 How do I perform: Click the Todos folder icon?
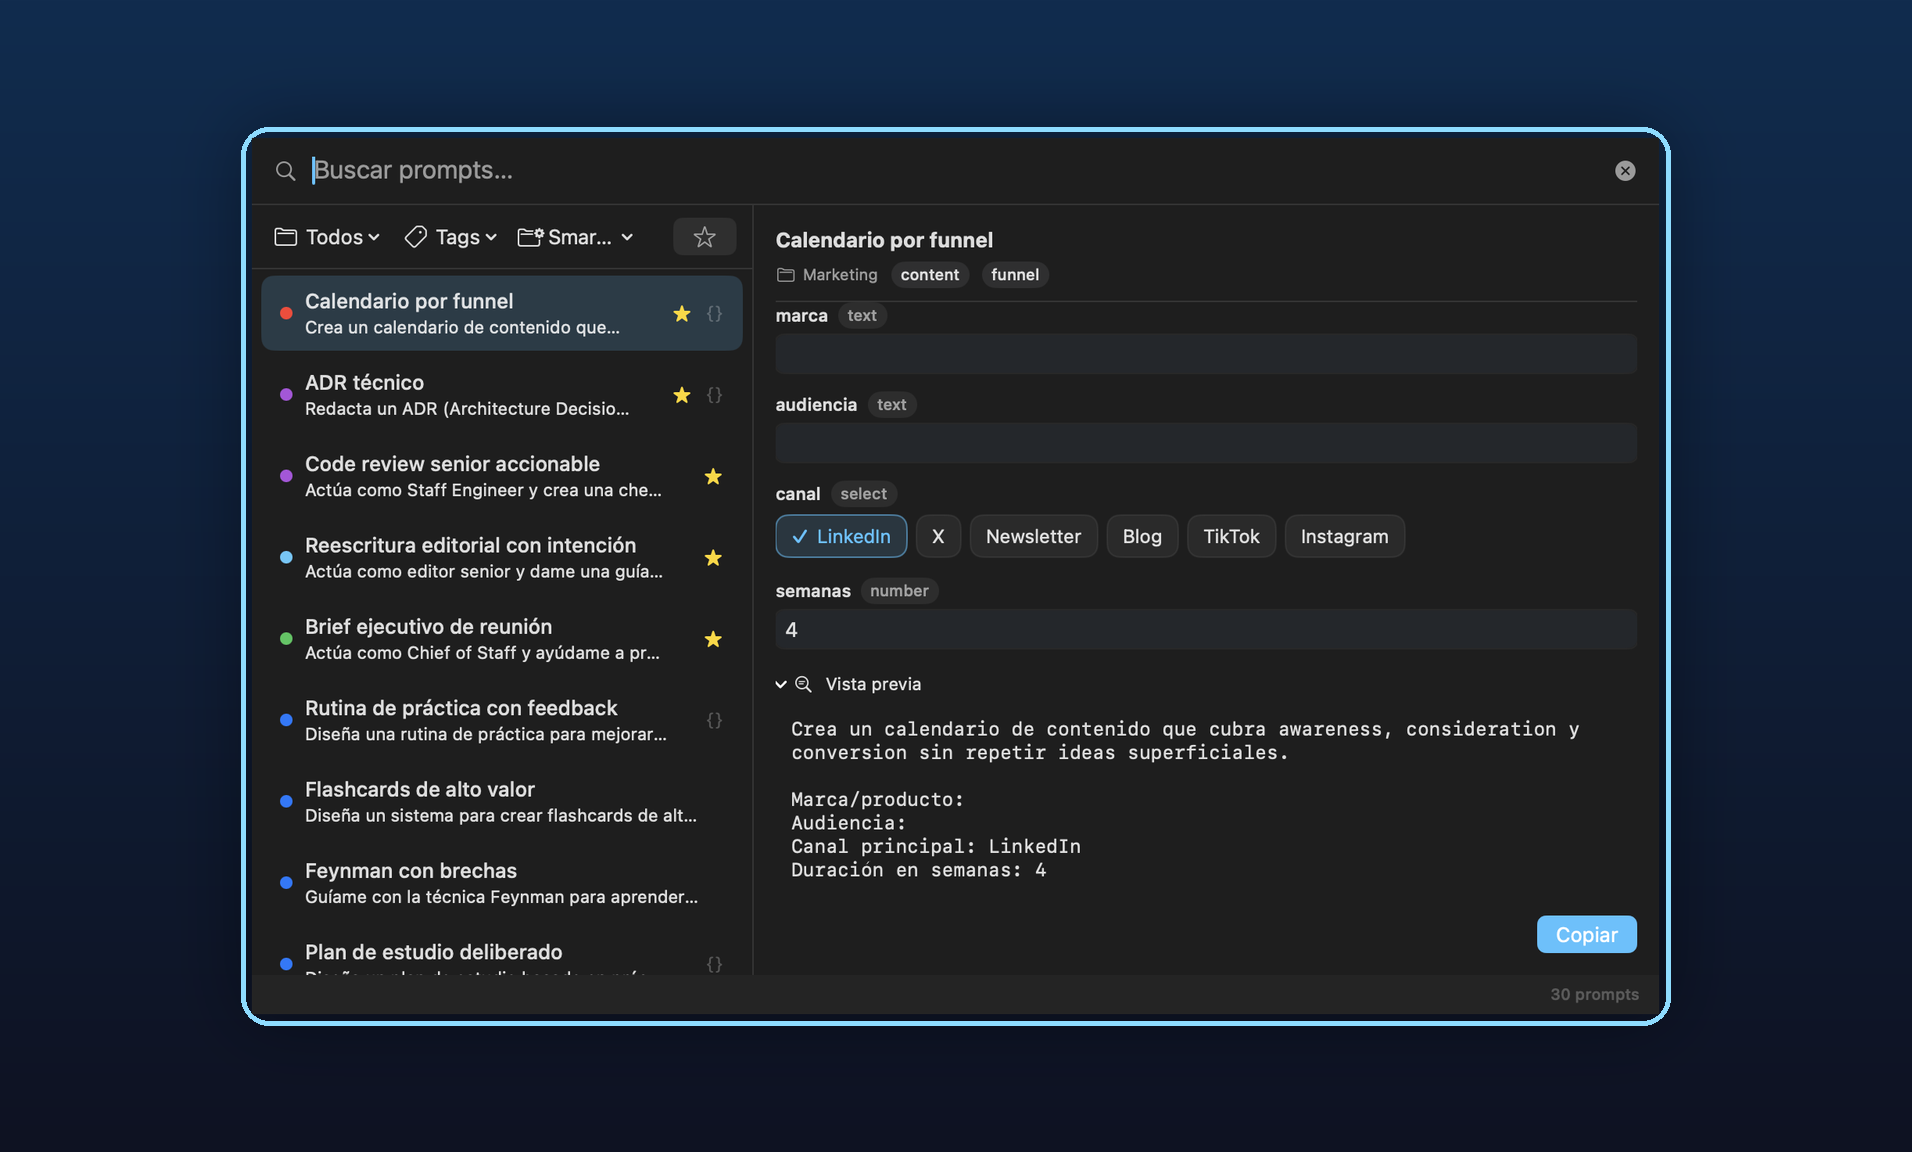click(x=286, y=237)
